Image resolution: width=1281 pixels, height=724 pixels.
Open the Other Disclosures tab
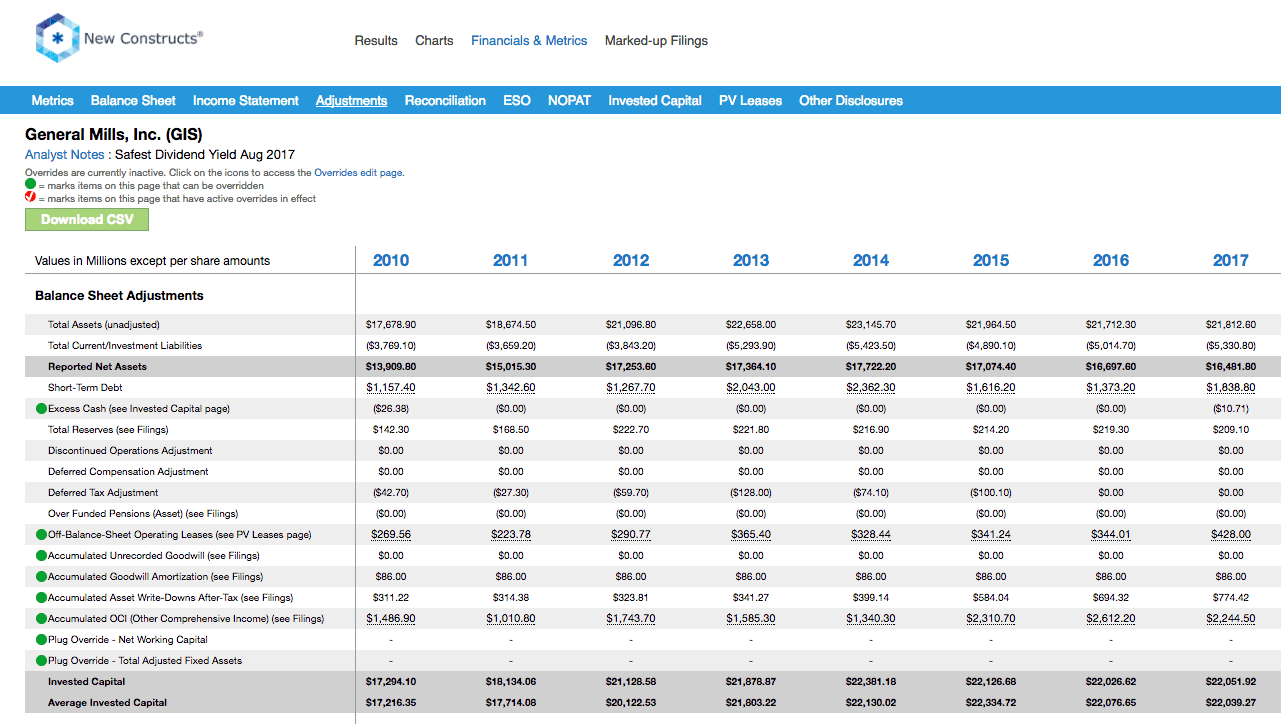pos(851,101)
